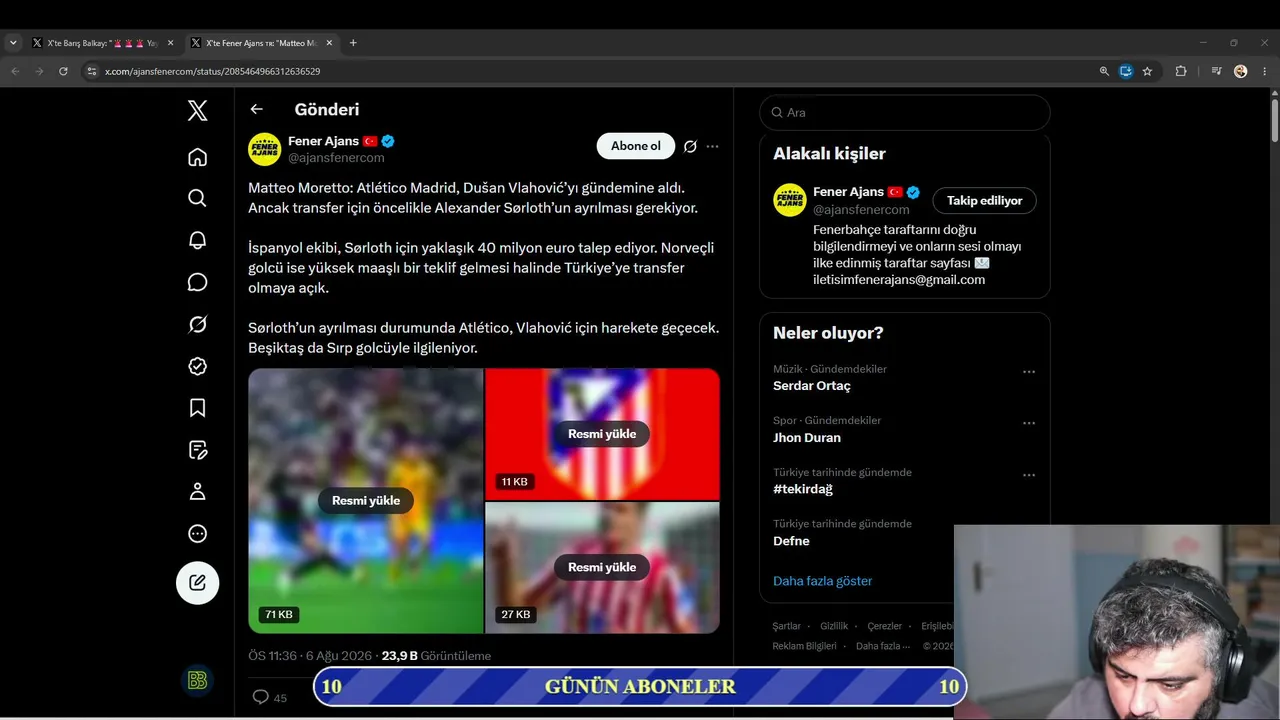Focus the Ara search field
The width and height of the screenshot is (1280, 720).
[x=905, y=112]
